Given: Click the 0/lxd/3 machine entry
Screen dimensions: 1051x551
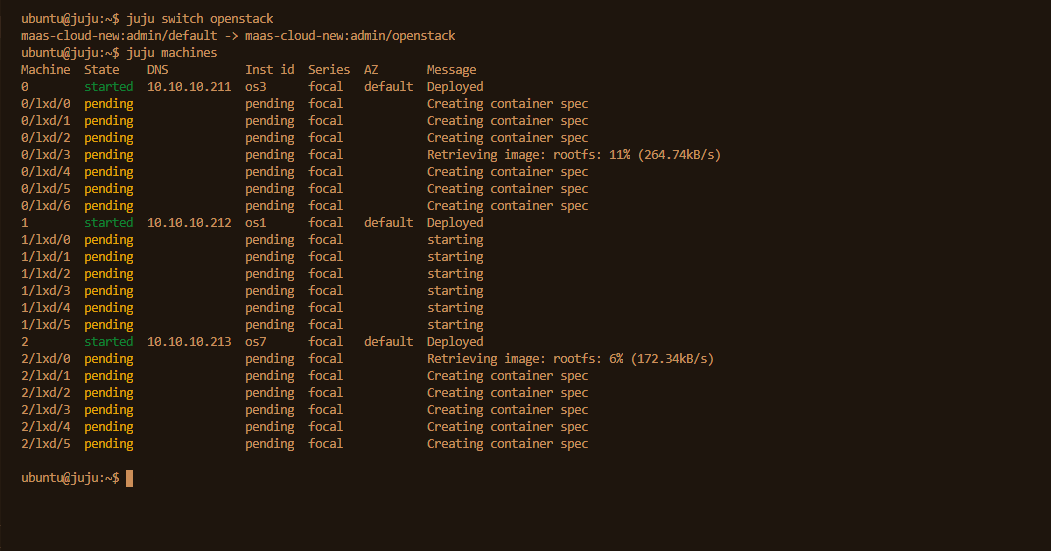Looking at the screenshot, I should [46, 155].
